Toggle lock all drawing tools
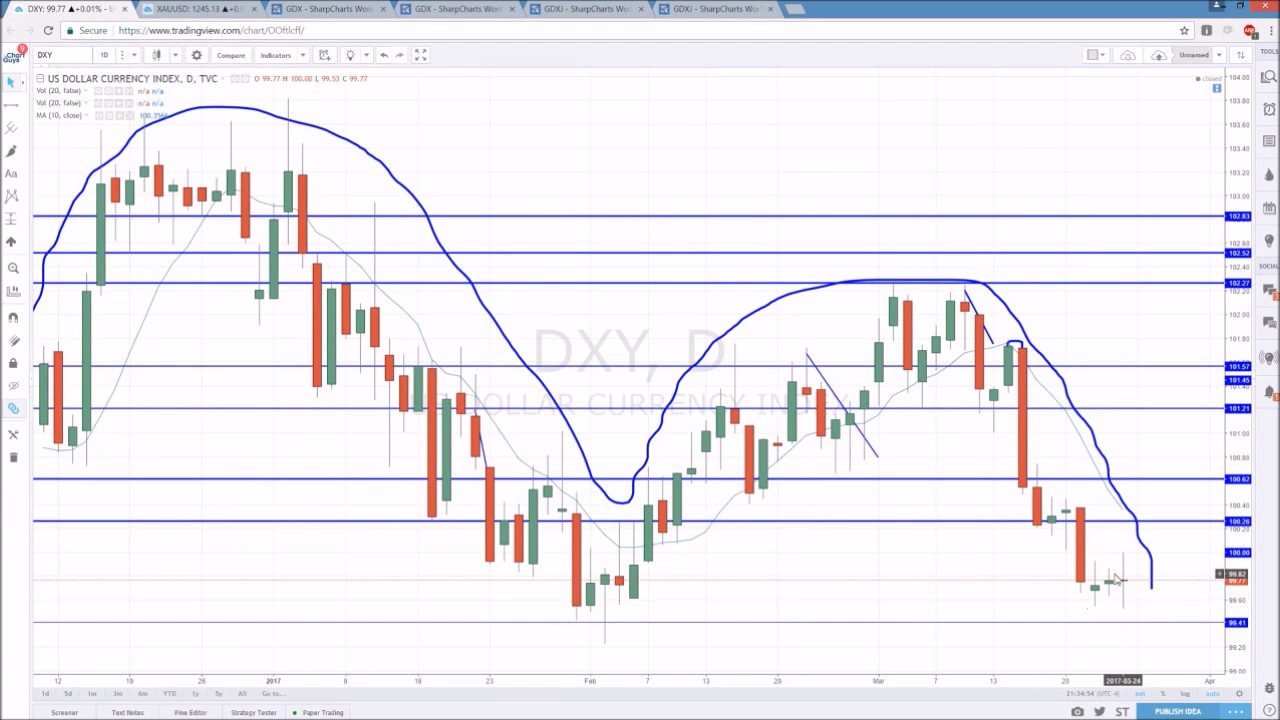The image size is (1280, 720). coord(13,363)
